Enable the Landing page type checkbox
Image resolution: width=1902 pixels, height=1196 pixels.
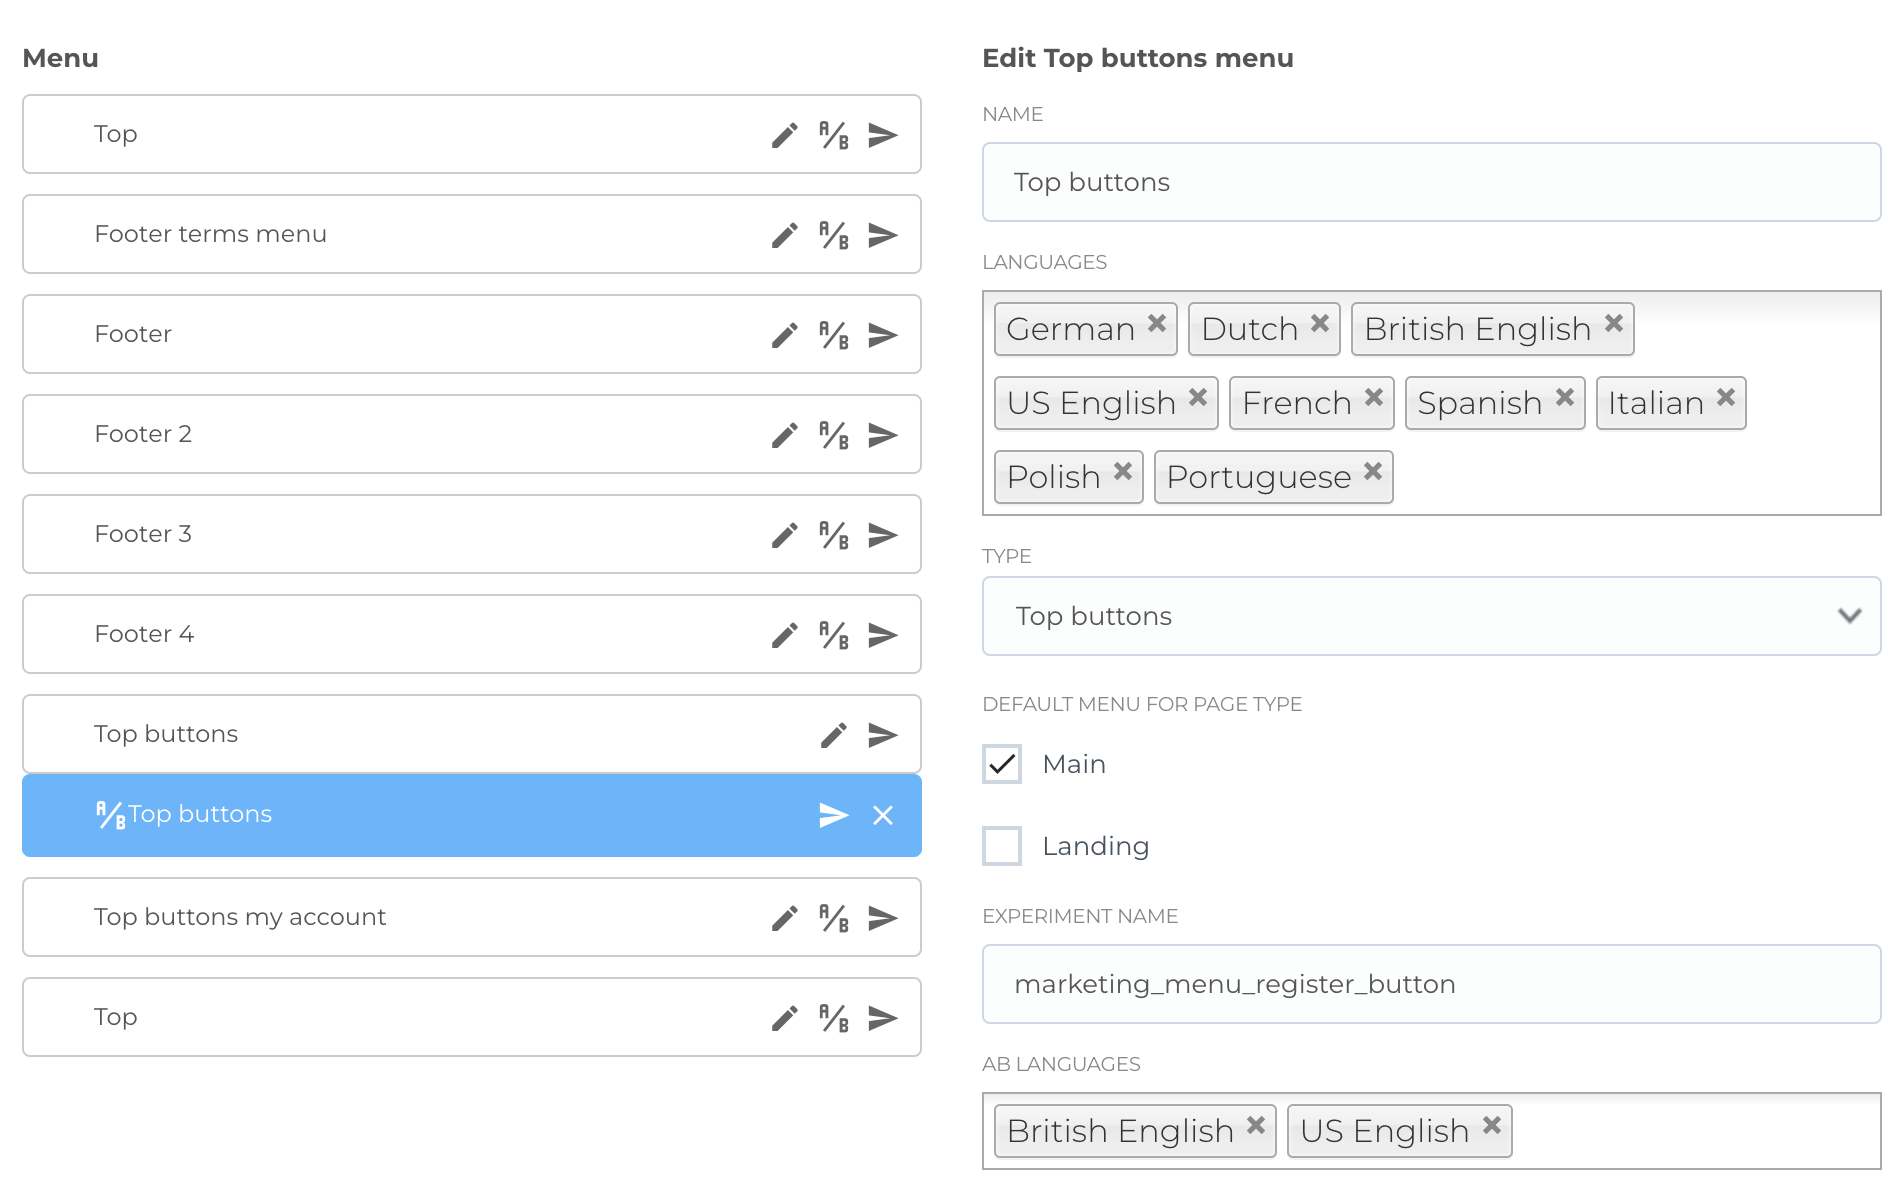point(1002,846)
